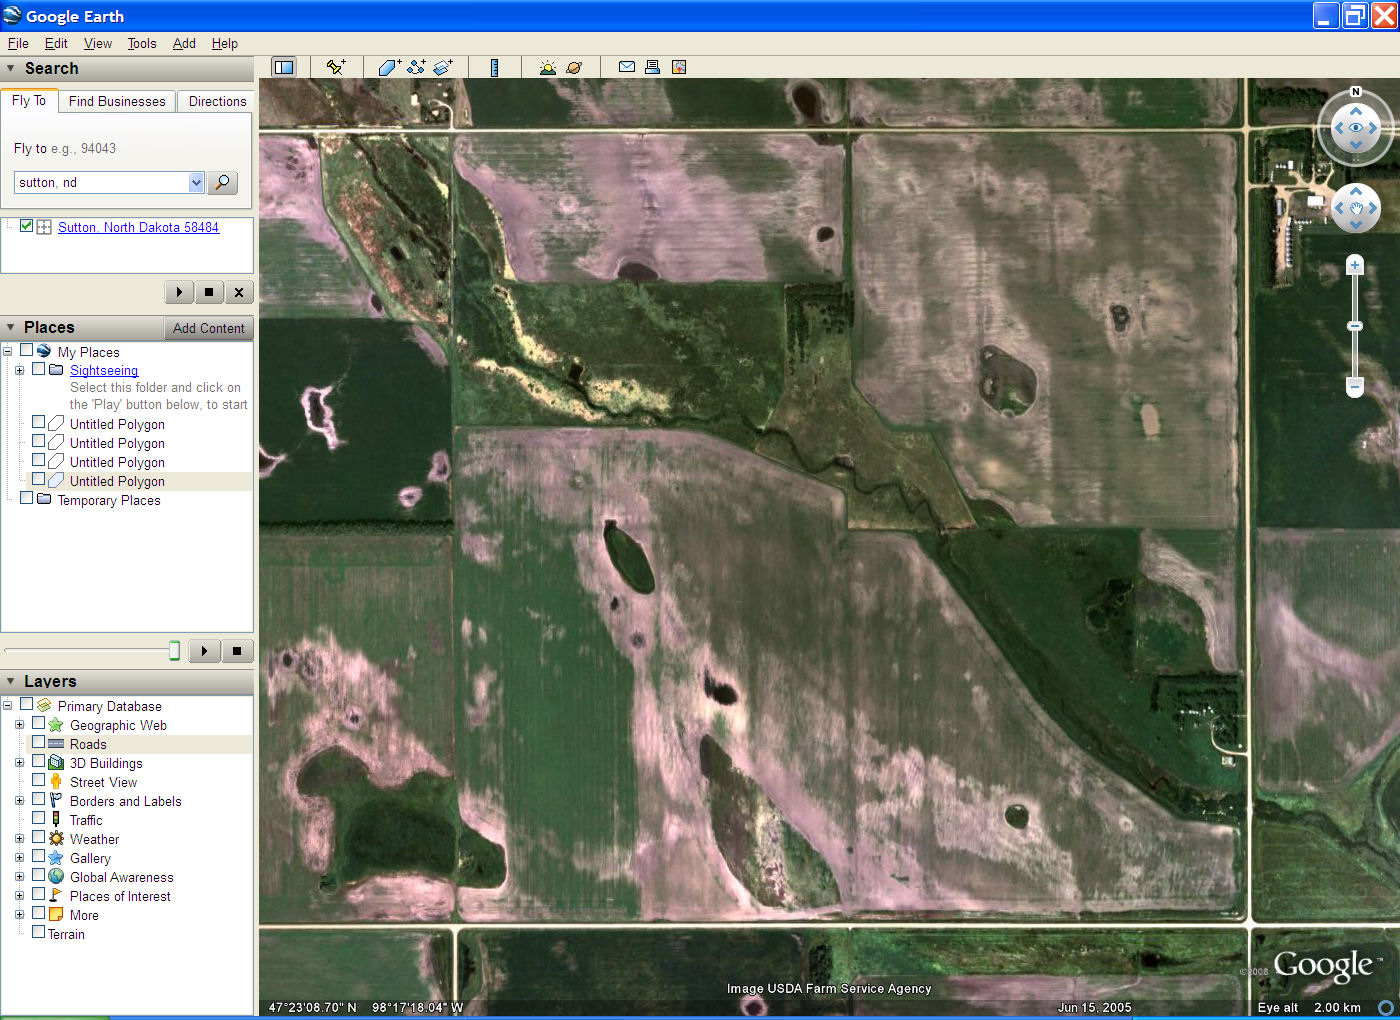Click the Weather layer sun icon
Screen dimensions: 1400x1020
click(x=56, y=838)
